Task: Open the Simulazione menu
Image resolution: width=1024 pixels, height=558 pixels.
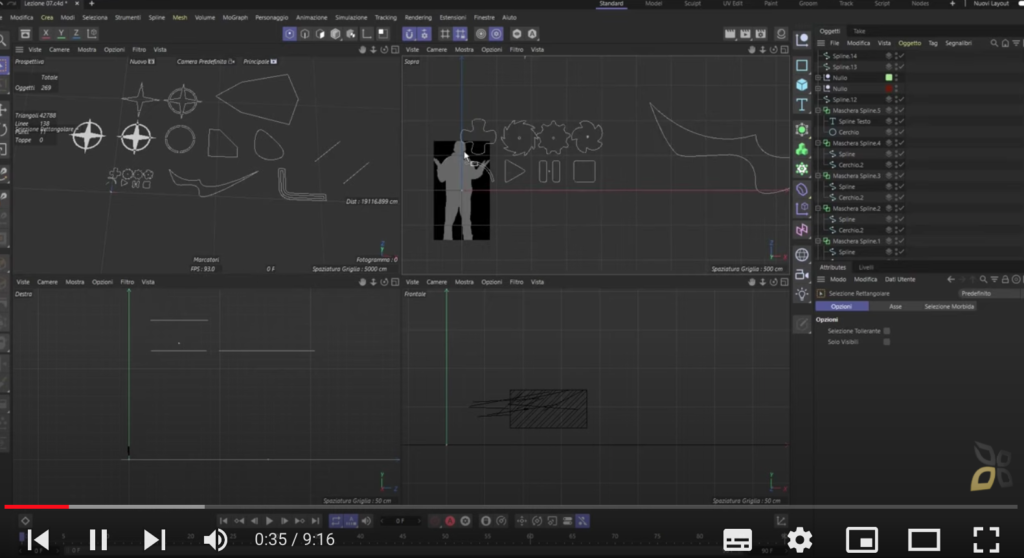Action: 351,18
